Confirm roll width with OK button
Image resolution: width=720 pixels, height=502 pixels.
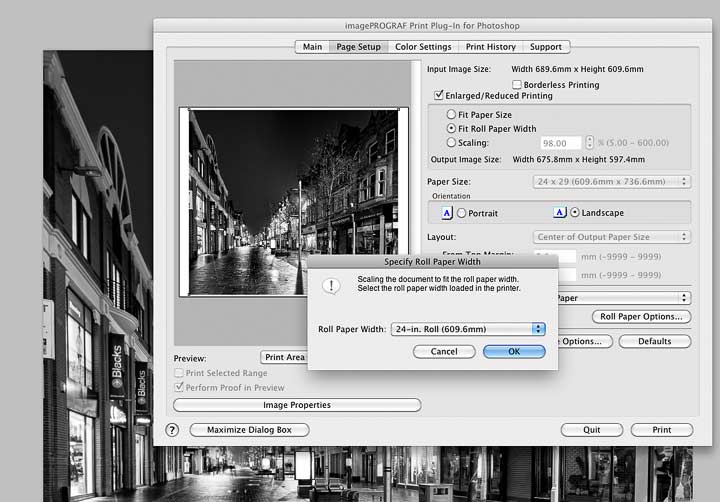pyautogui.click(x=514, y=351)
